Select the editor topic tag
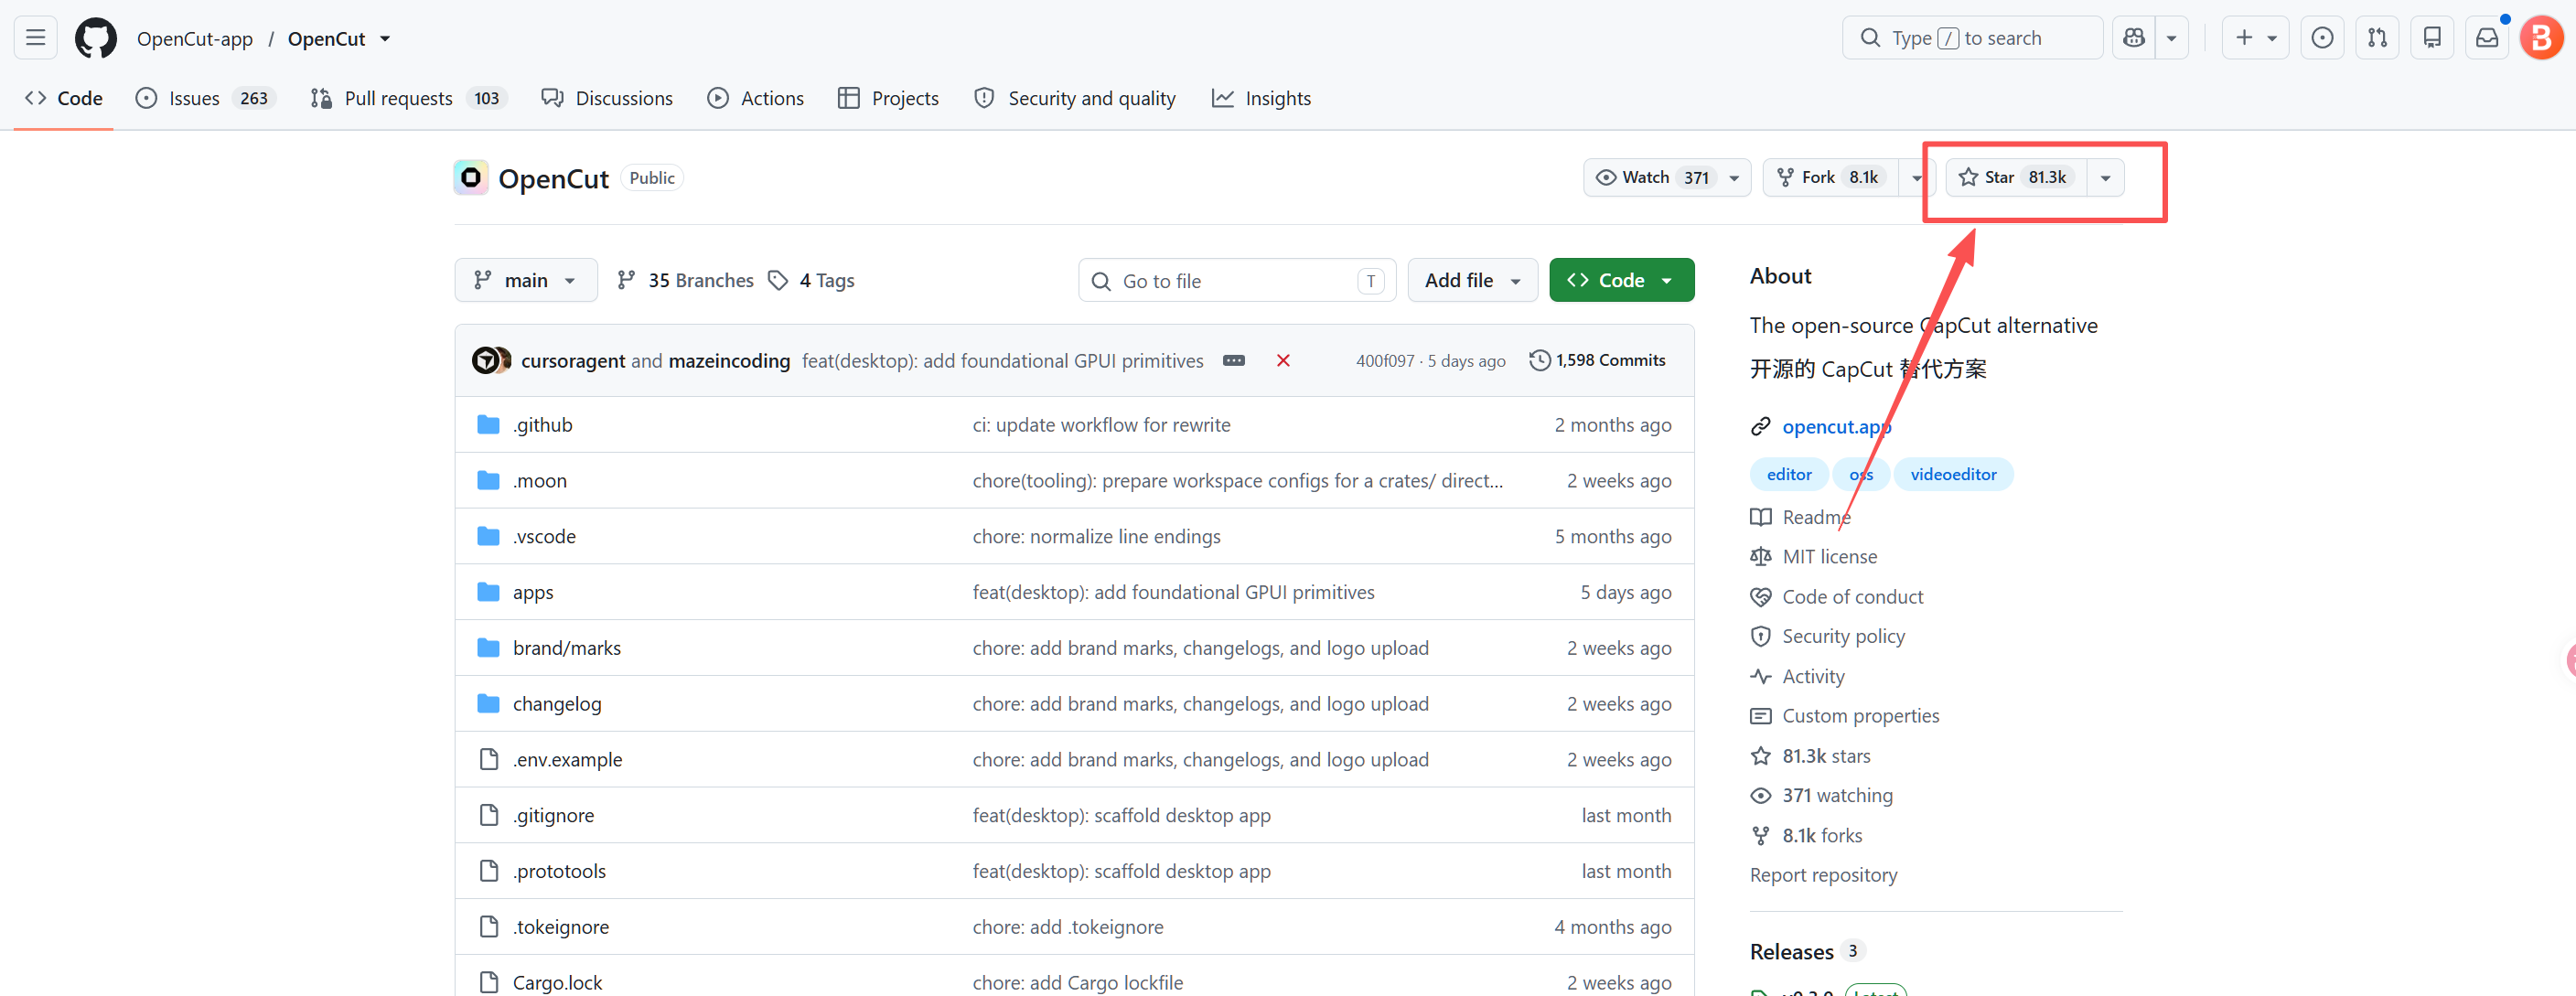 point(1788,474)
